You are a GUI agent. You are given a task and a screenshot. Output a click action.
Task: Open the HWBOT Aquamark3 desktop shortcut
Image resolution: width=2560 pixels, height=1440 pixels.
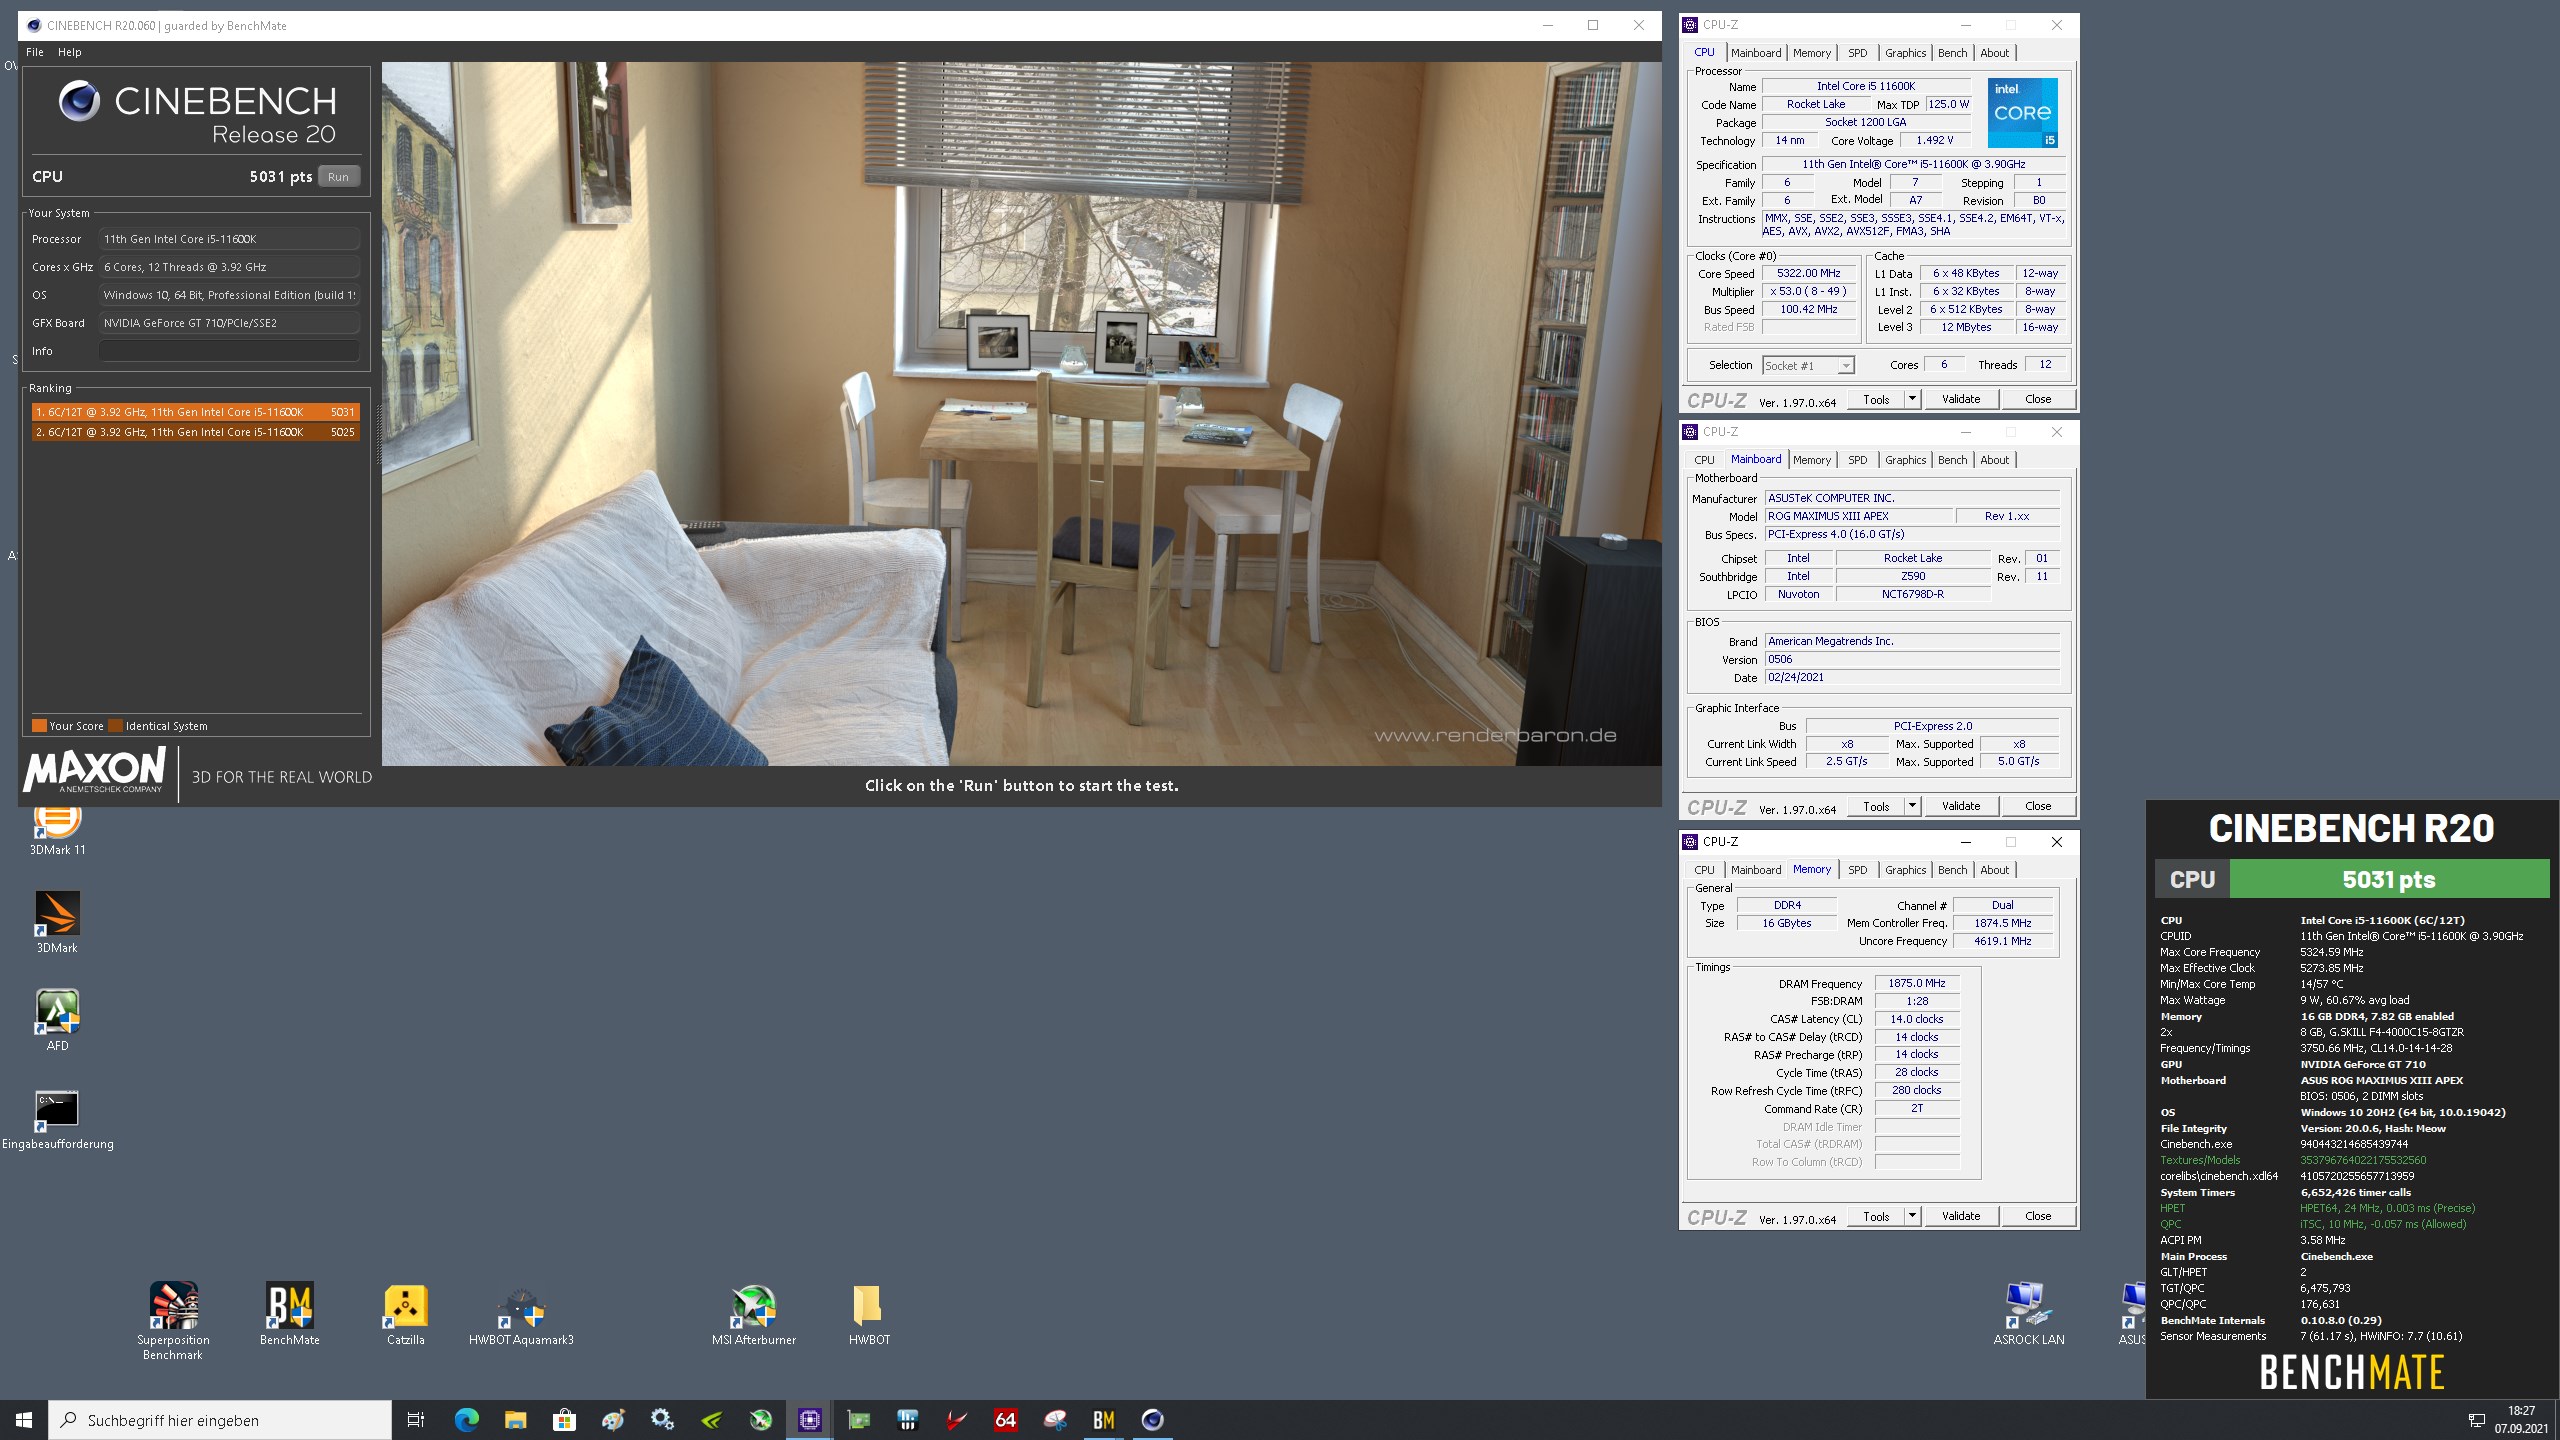pos(521,1314)
